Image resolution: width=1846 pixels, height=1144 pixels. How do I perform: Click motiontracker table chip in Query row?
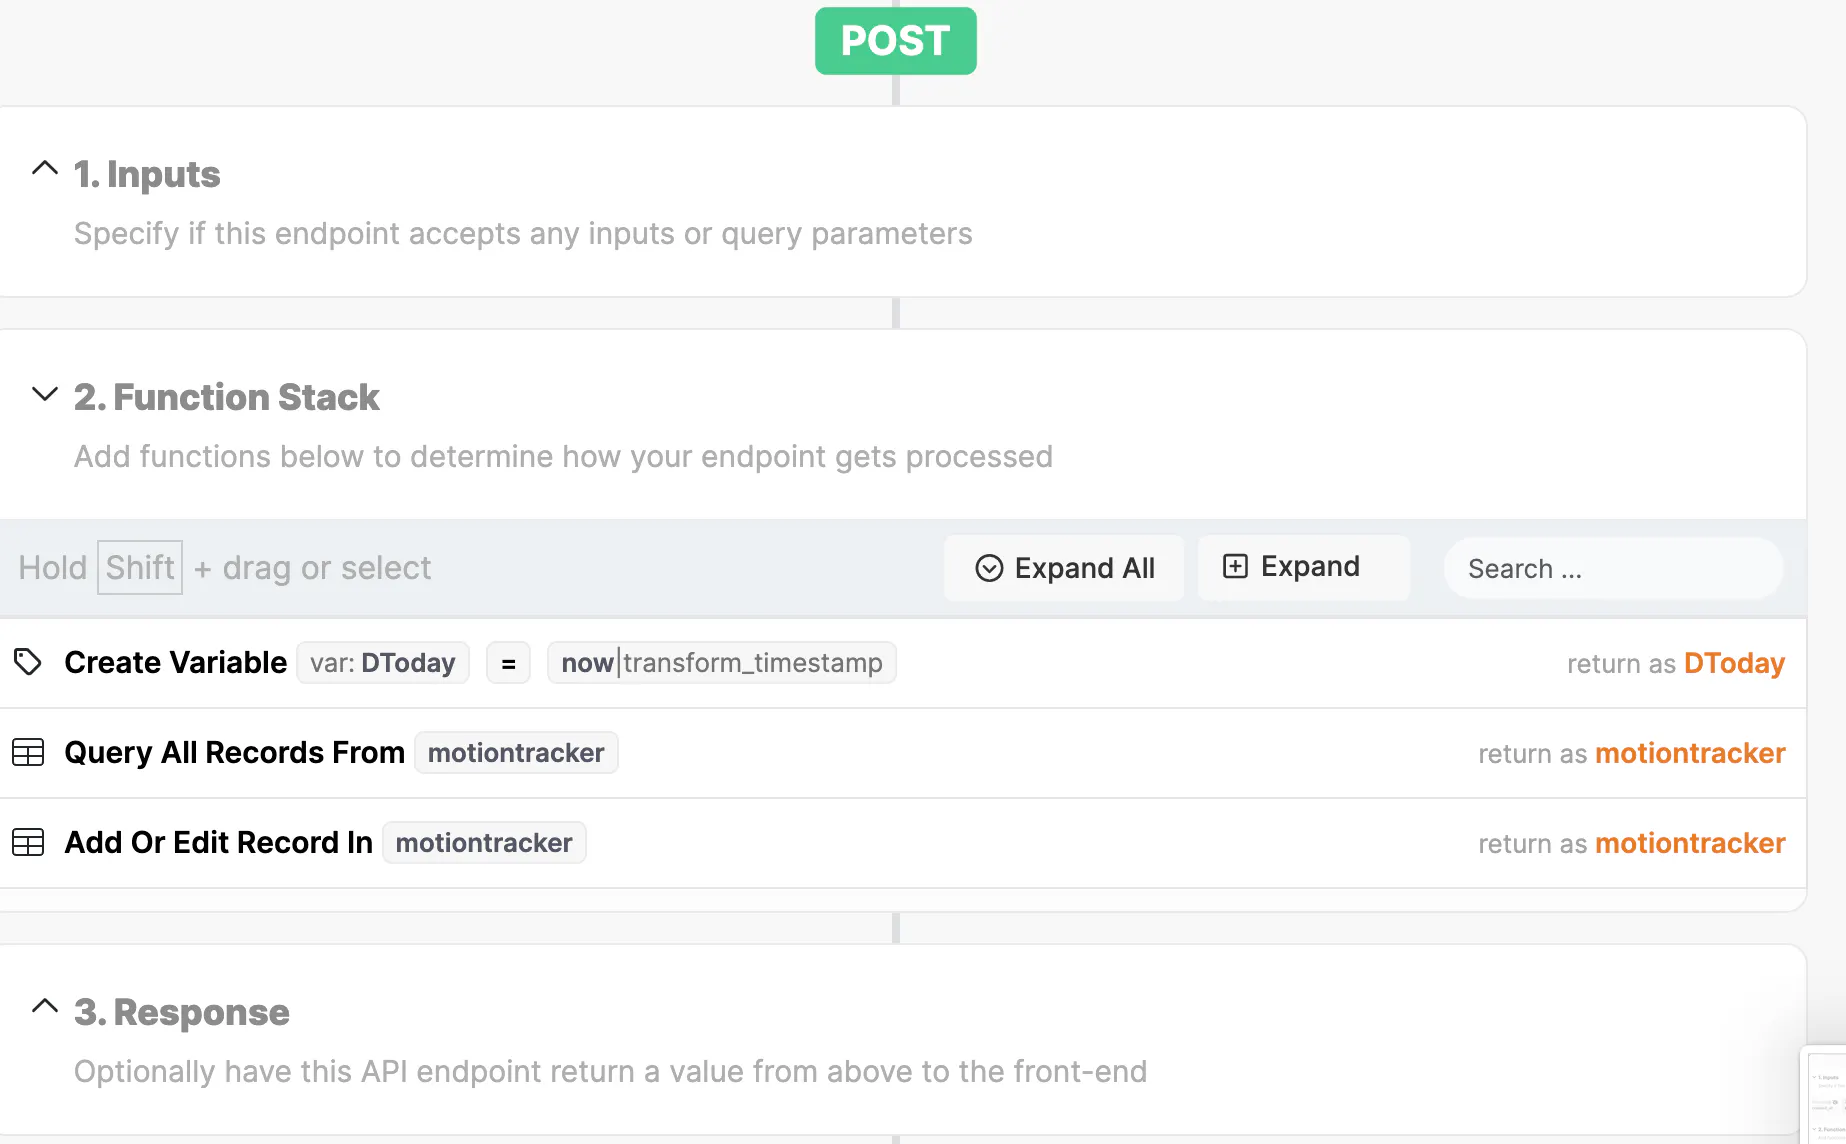(516, 752)
